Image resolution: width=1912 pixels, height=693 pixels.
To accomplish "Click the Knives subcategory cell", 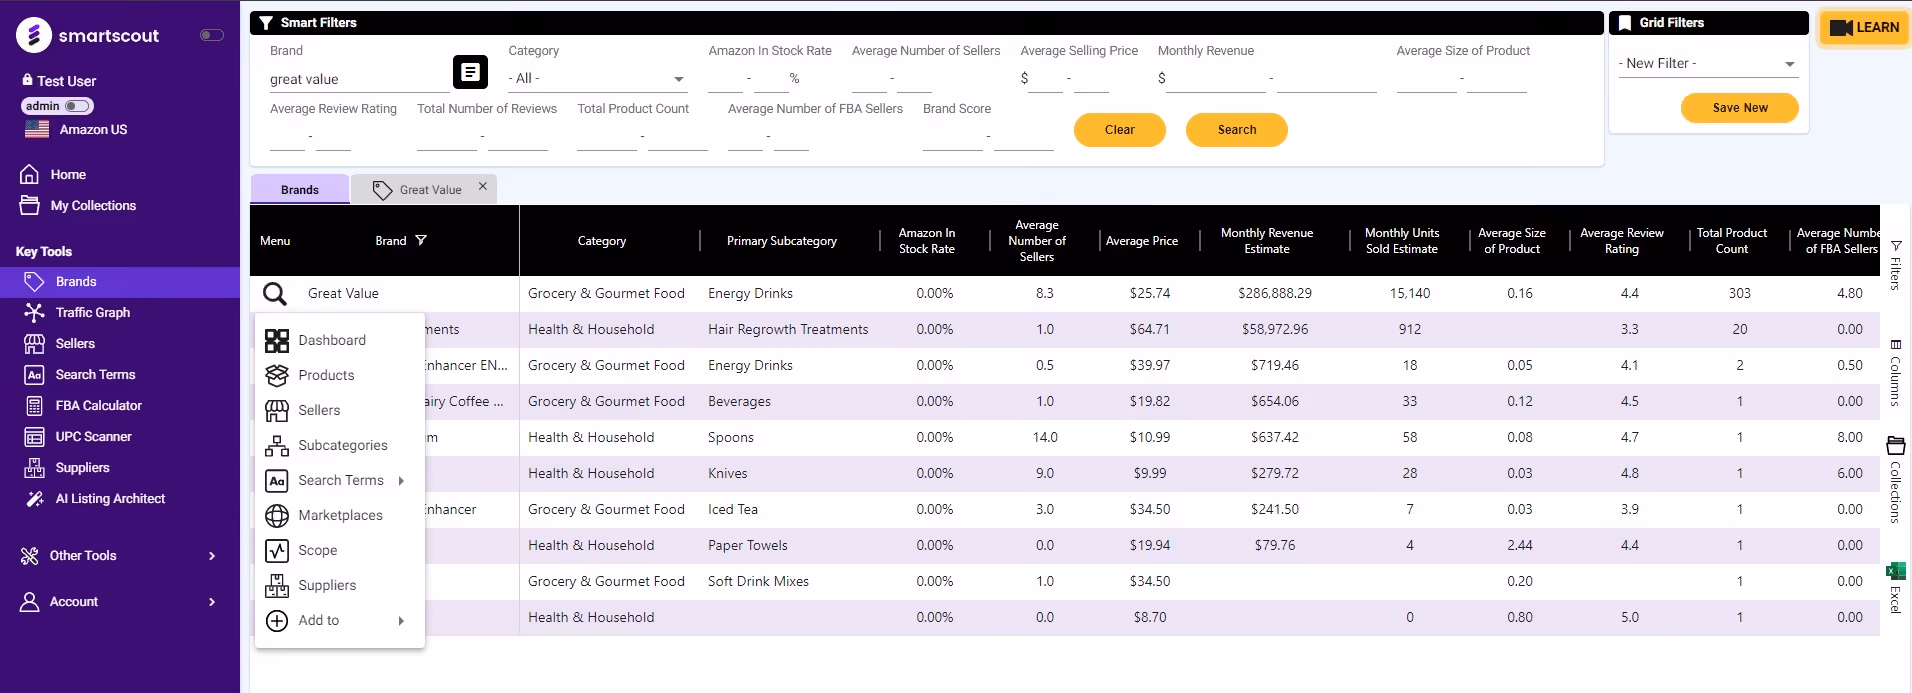I will click(728, 474).
